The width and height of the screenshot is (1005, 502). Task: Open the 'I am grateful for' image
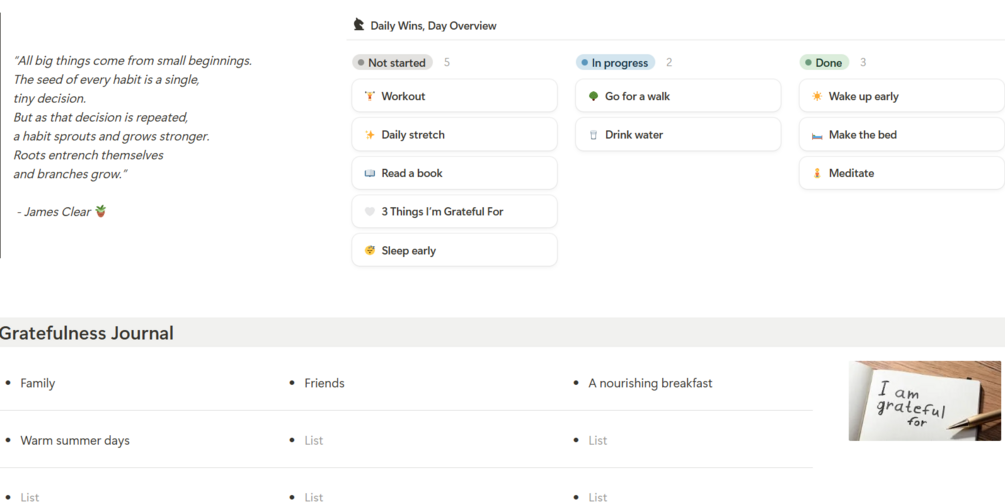(x=924, y=401)
